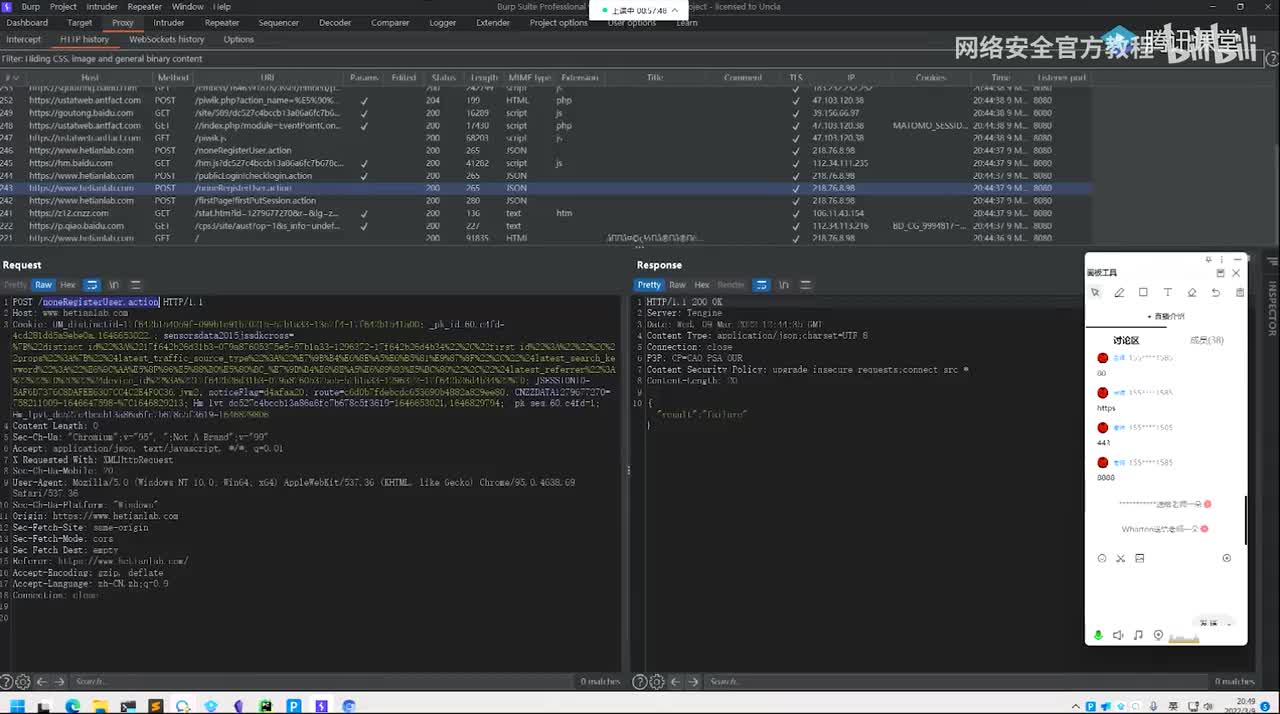Open the WebSockets history sub-tab
Screen dimensions: 1280x714
[166, 39]
